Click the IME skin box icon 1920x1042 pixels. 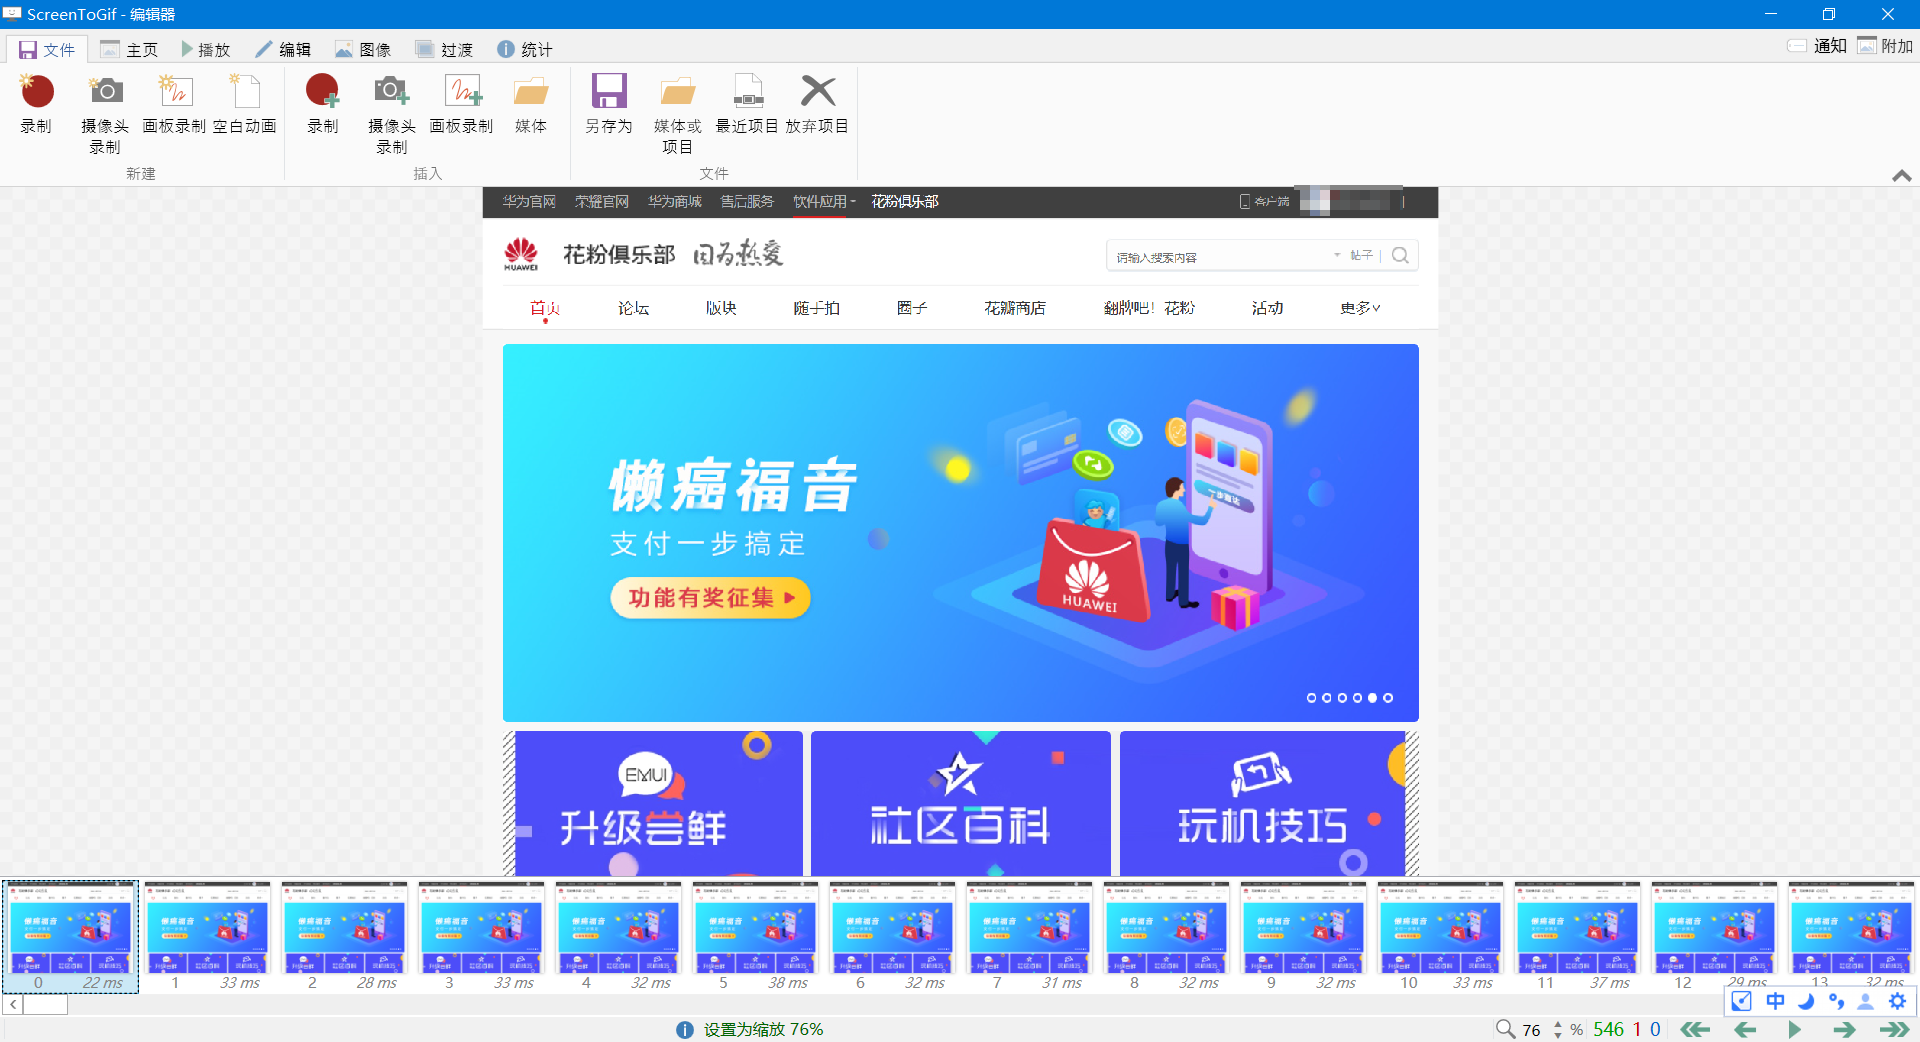pos(1741,1001)
